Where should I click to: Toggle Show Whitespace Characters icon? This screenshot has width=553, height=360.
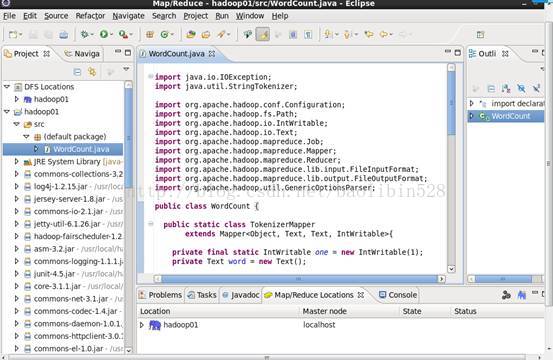[x=308, y=35]
